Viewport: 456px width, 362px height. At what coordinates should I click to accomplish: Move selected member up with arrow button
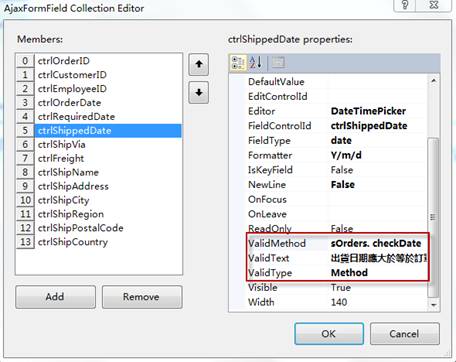tap(199, 64)
